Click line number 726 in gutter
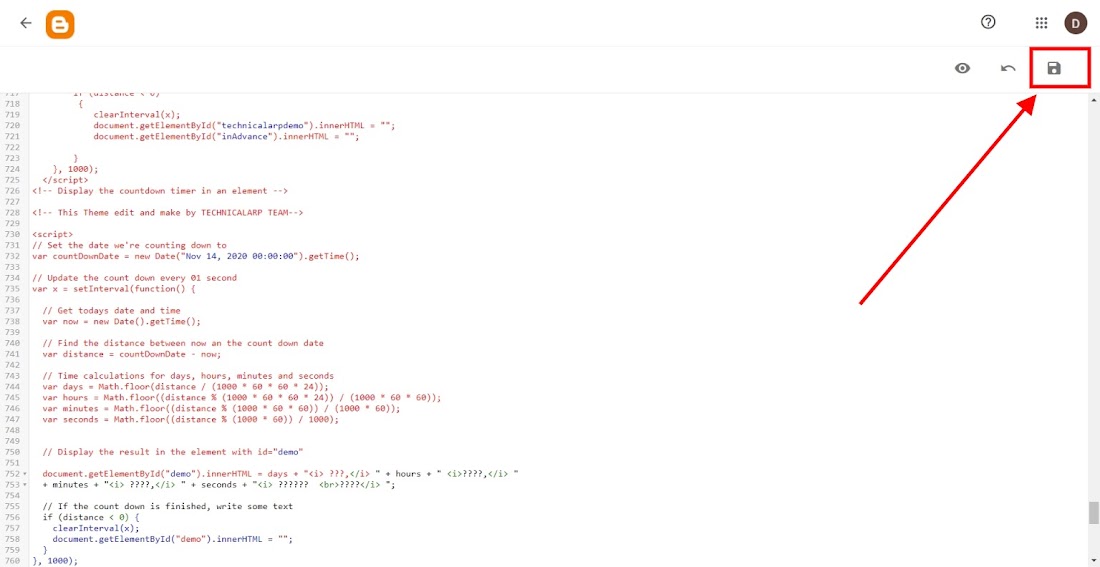Screen dimensions: 1100x567 coord(11,191)
